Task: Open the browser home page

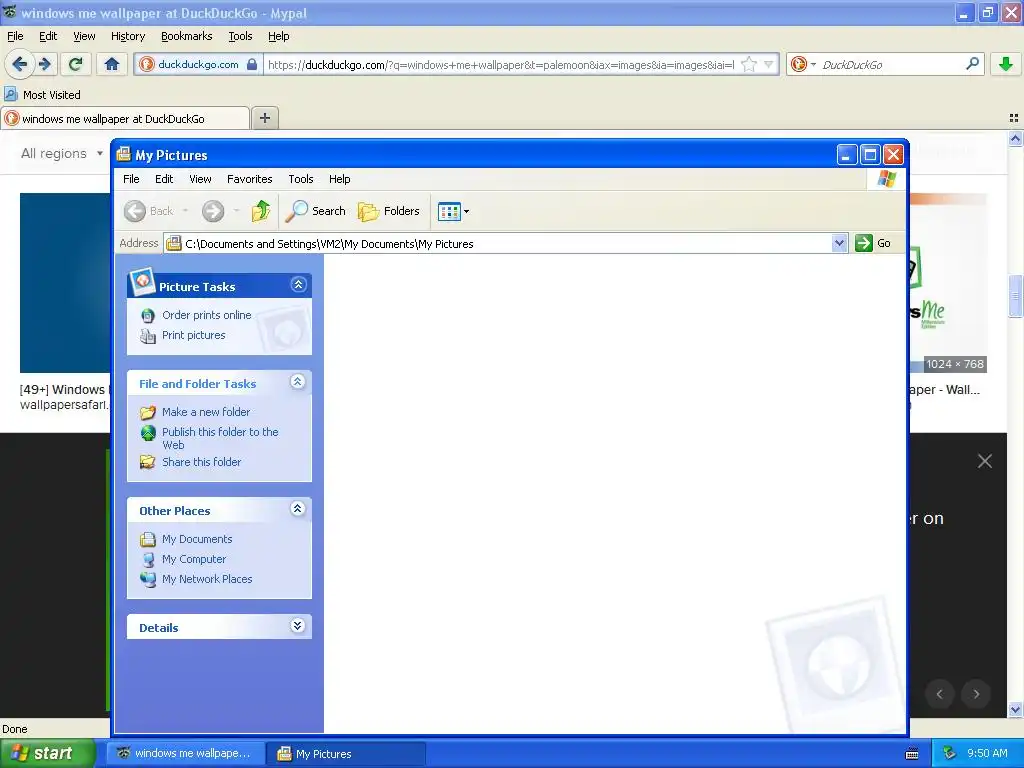Action: (112, 64)
